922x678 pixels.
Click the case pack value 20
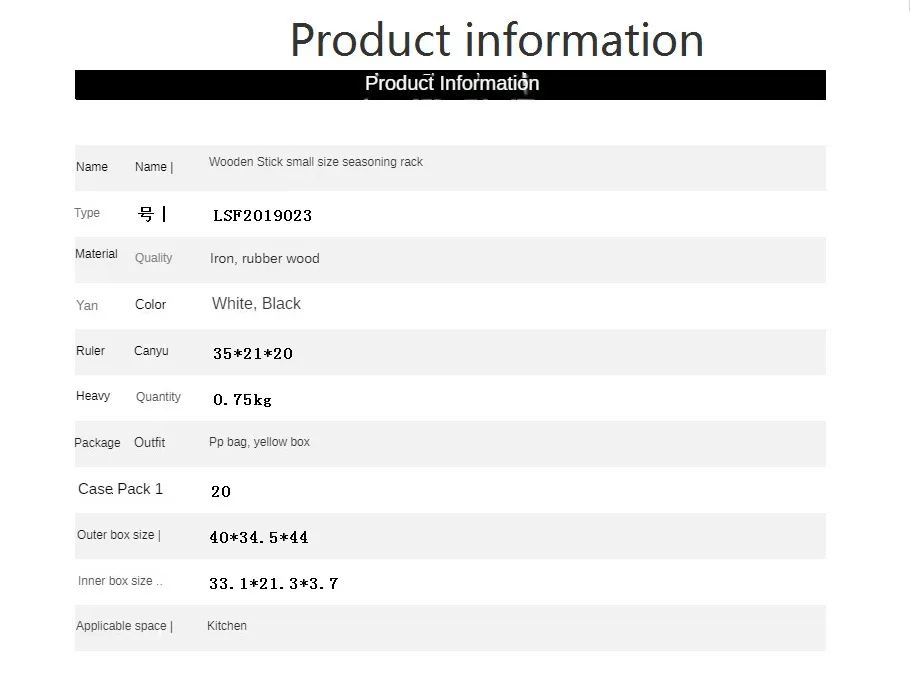click(221, 491)
